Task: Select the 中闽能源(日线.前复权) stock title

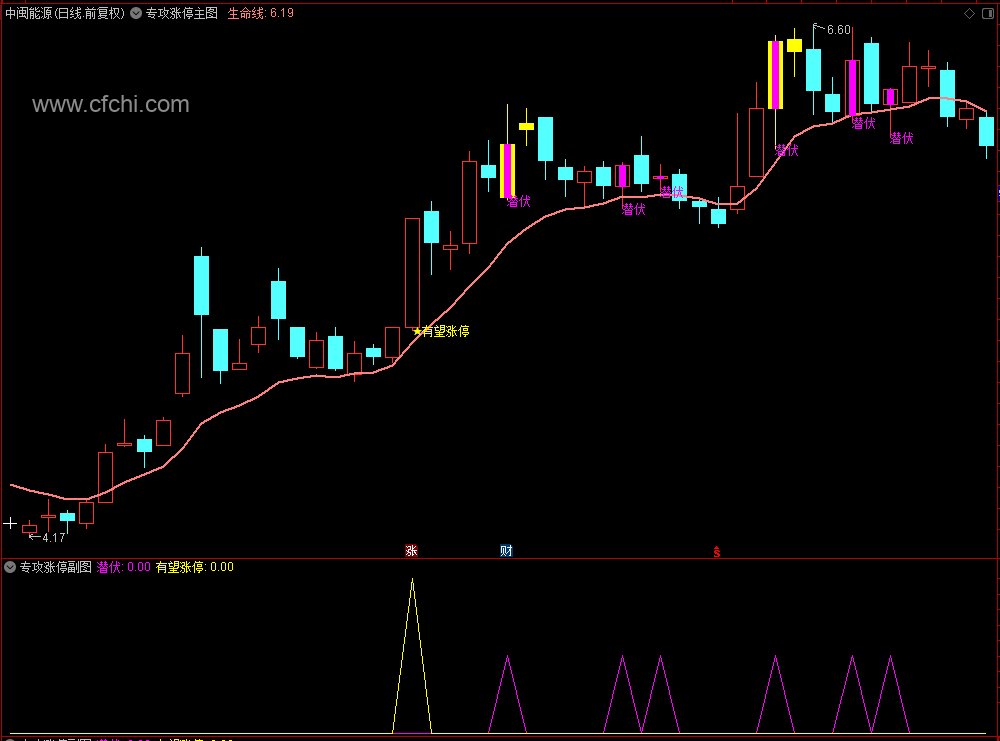Action: point(64,13)
